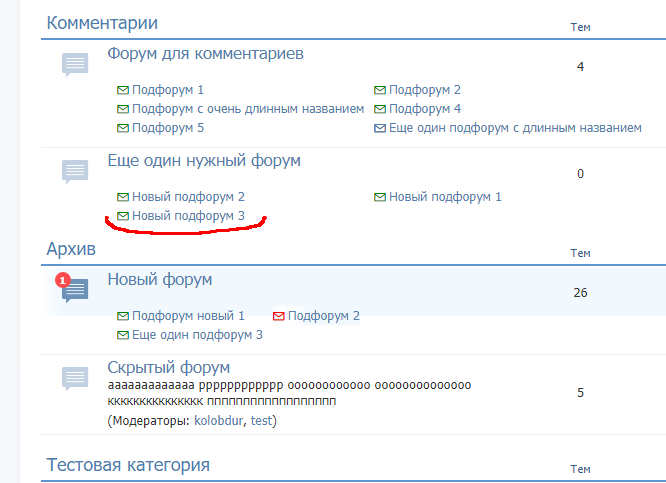Click envelope icon beside Еще один подфорум 3
The height and width of the screenshot is (483, 666).
(123, 335)
